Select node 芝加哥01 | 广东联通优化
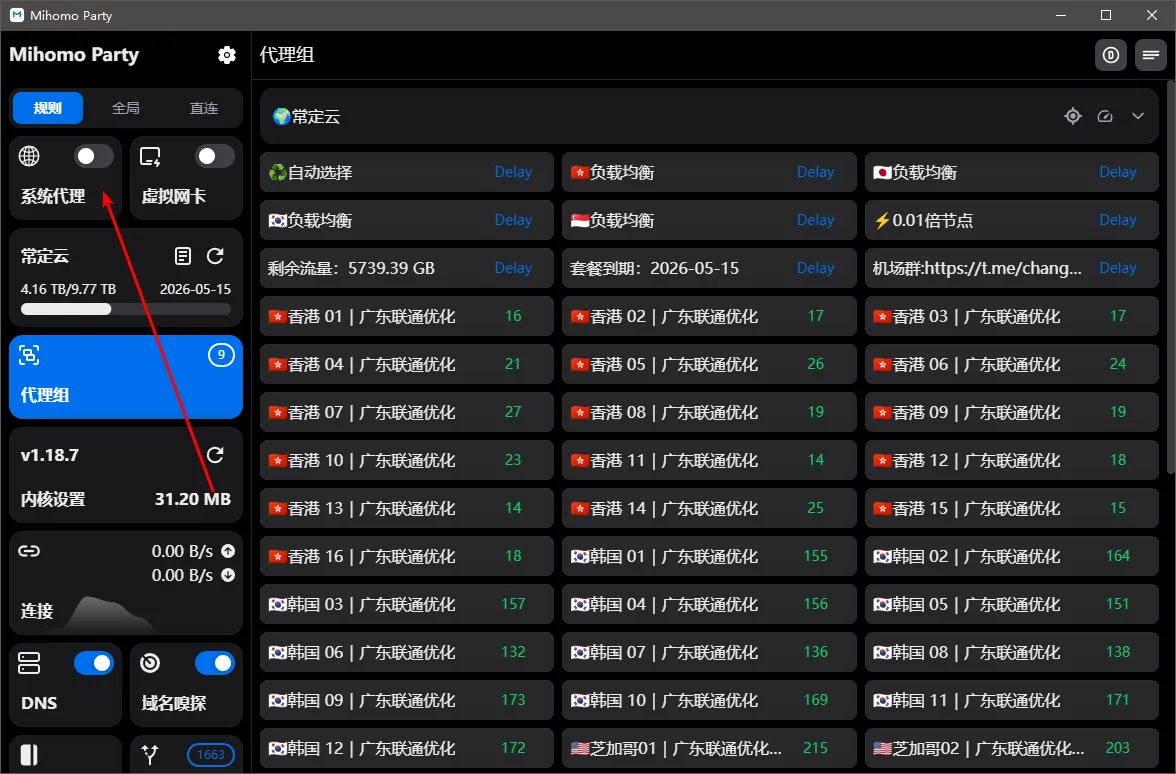This screenshot has width=1176, height=774. (709, 748)
